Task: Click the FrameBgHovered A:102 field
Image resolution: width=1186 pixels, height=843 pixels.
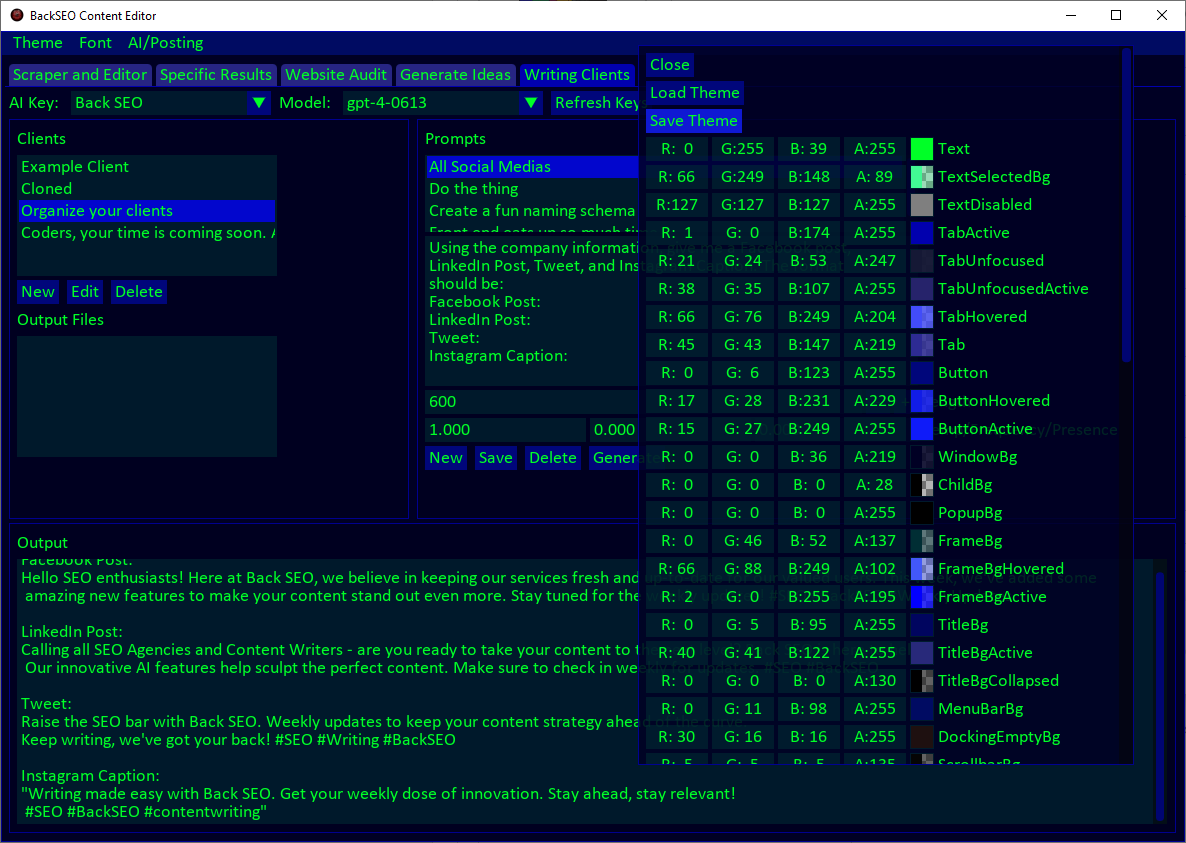Action: [874, 569]
